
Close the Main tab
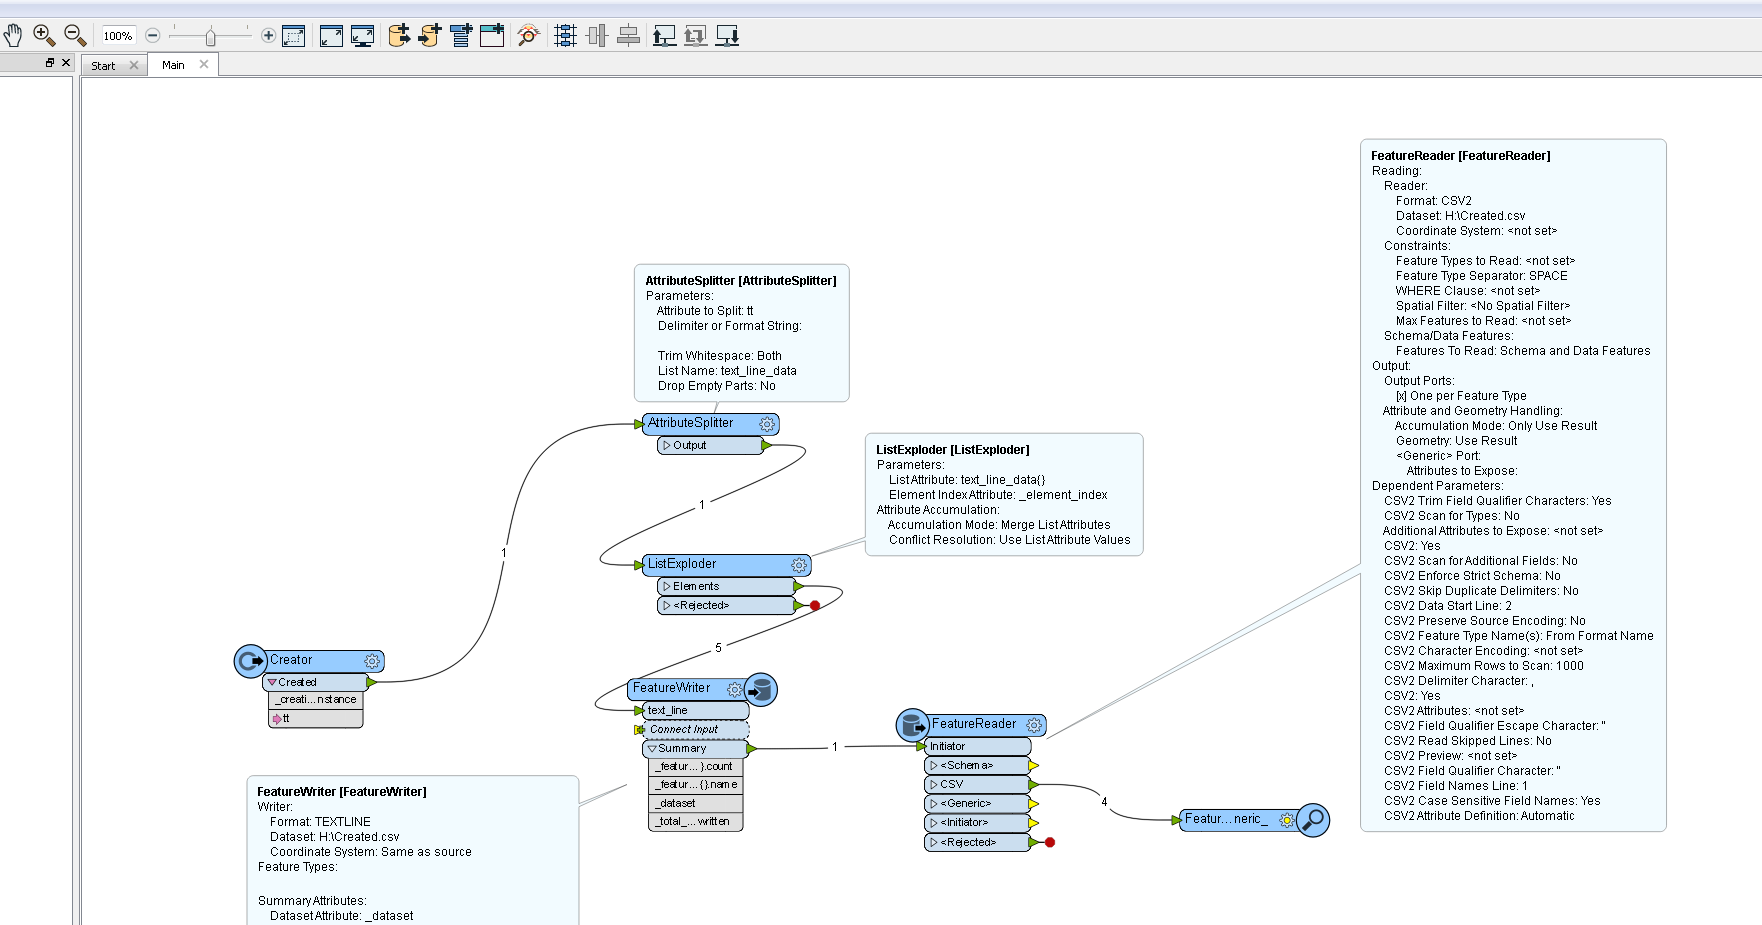(204, 64)
